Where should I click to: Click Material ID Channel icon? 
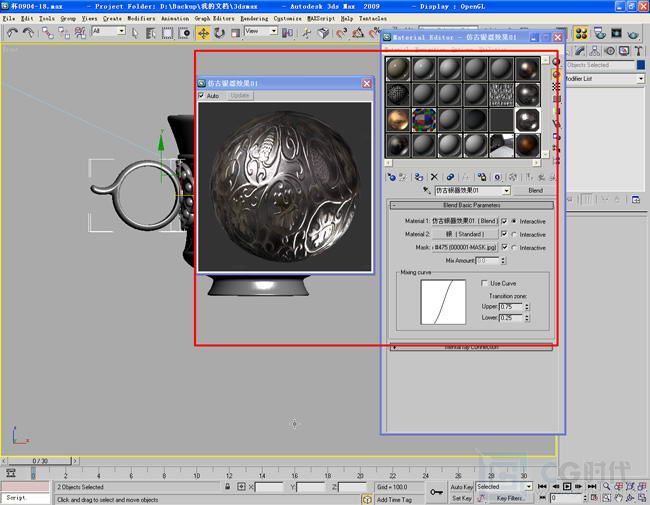pos(497,177)
